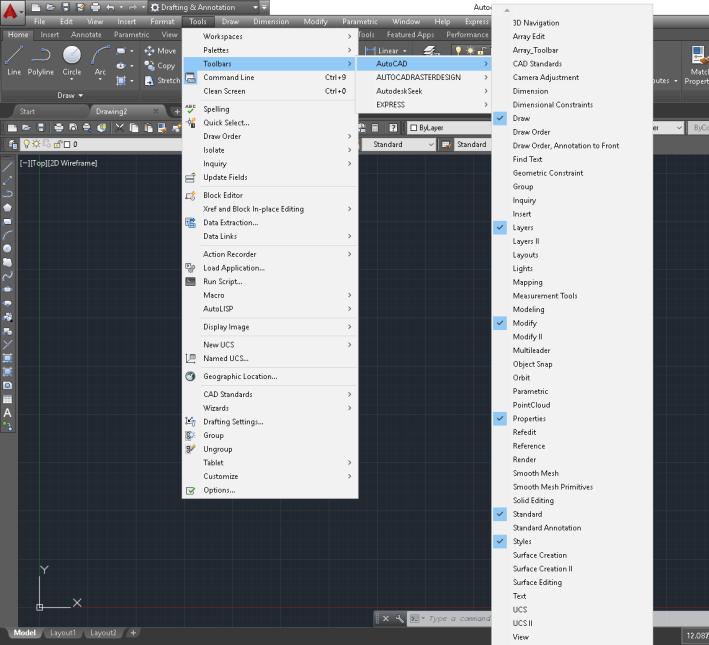Screen dimensions: 709x645
Task: Click the Move tool icon
Action: click(149, 51)
